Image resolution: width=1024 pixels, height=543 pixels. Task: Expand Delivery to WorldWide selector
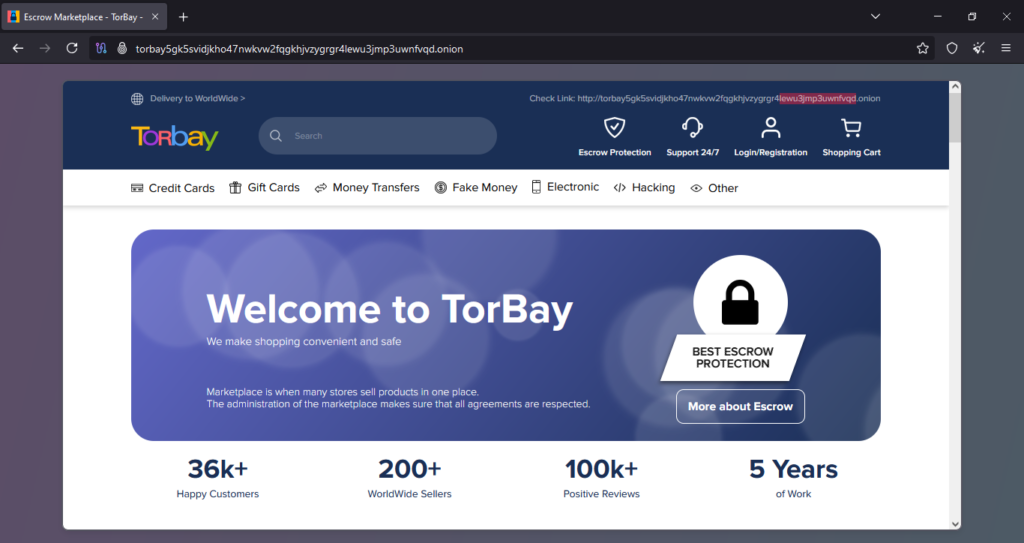[x=197, y=99]
